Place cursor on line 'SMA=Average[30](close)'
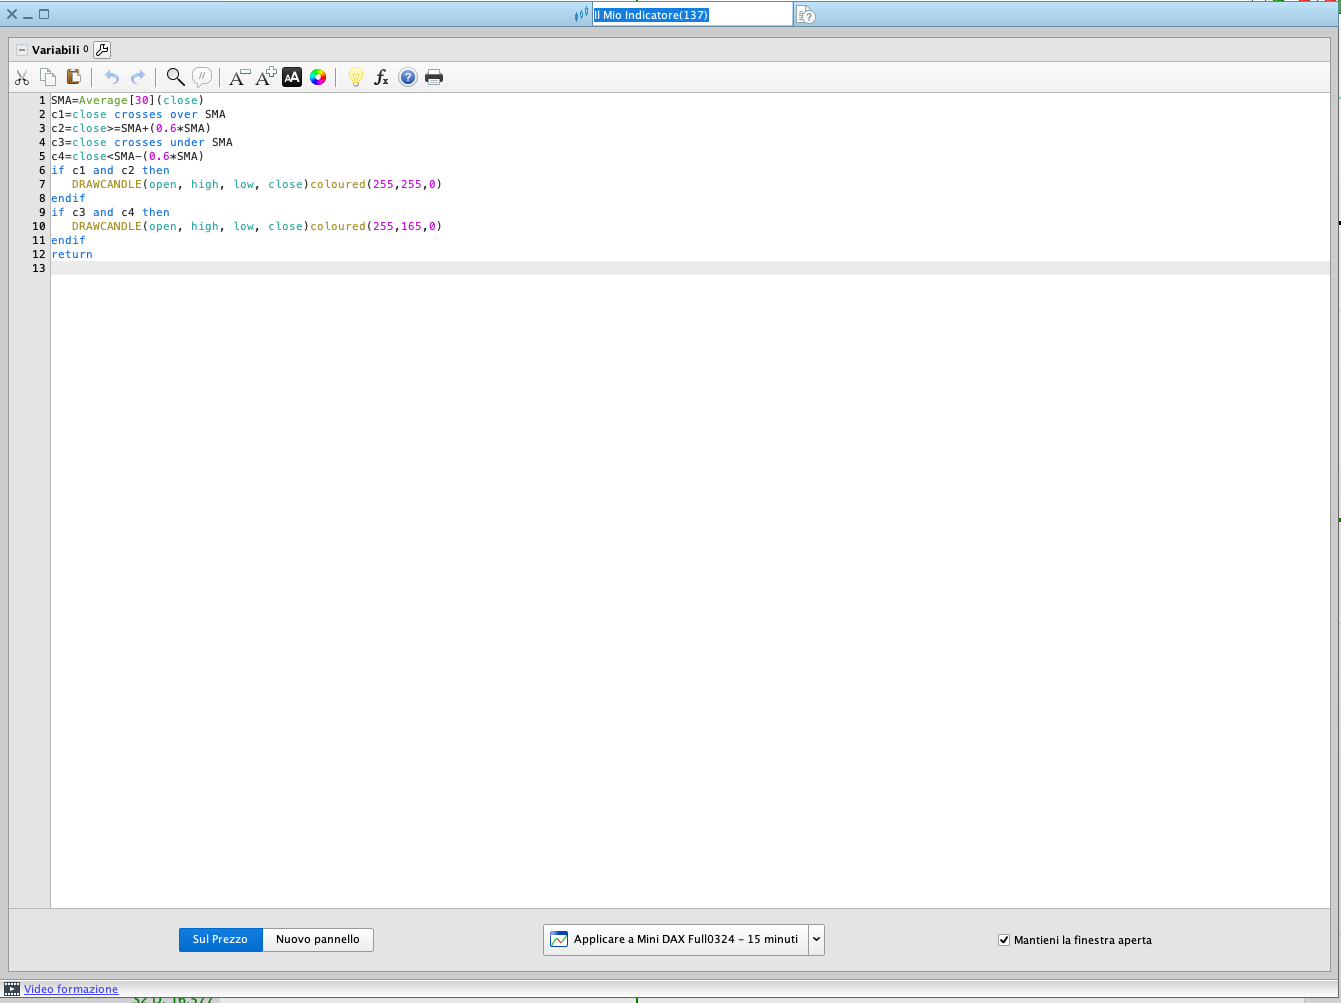1341x1003 pixels. click(127, 100)
